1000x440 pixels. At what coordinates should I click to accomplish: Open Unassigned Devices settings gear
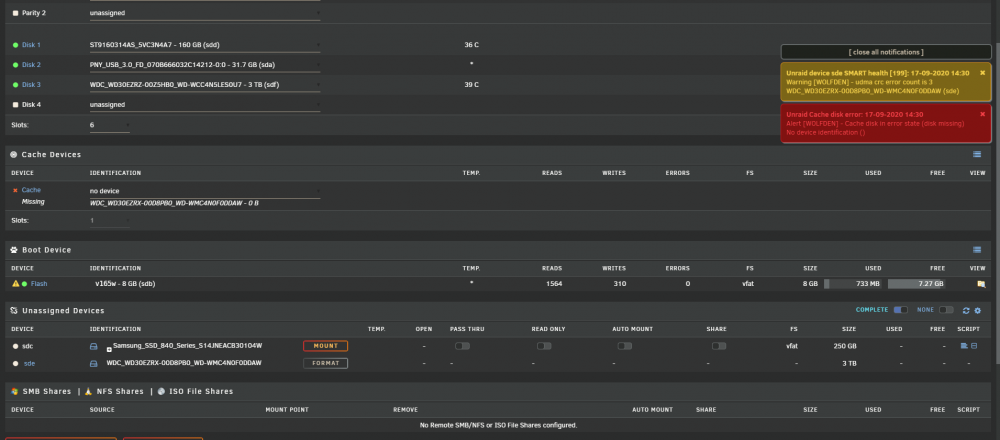point(977,311)
